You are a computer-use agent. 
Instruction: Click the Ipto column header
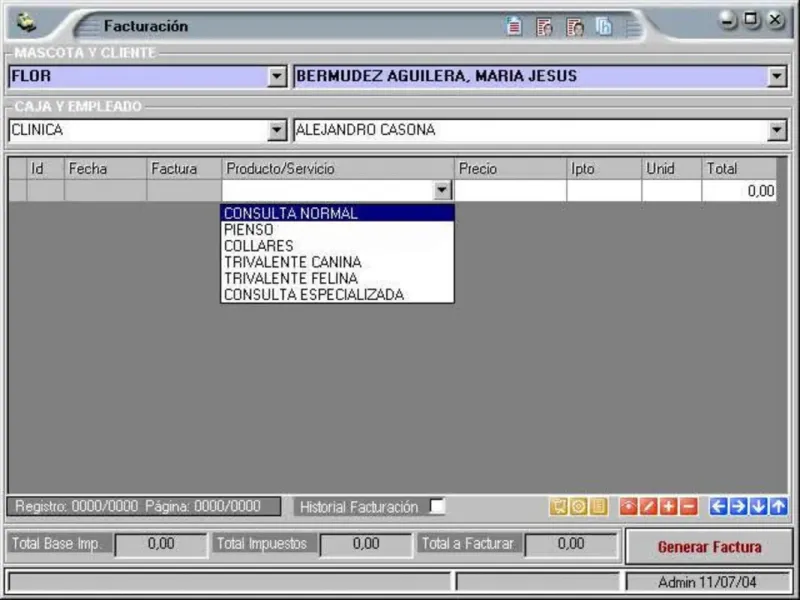pyautogui.click(x=604, y=169)
